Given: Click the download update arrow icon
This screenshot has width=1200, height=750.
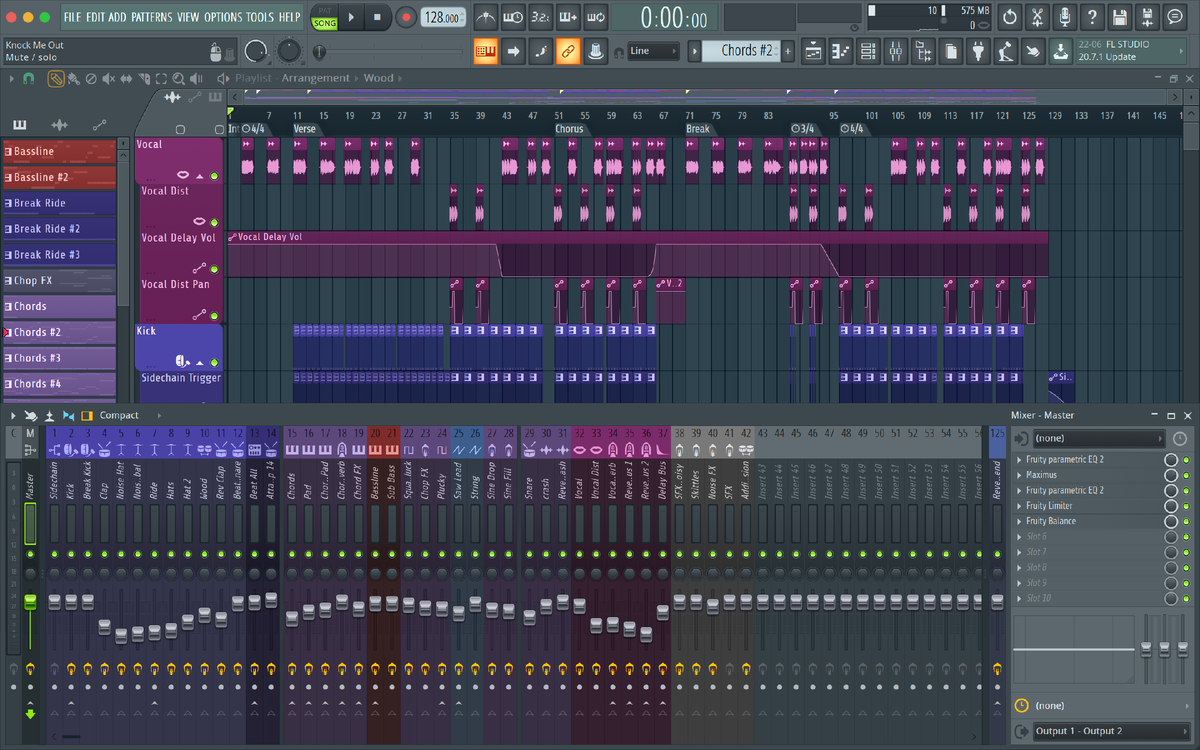Looking at the screenshot, I should (1060, 51).
